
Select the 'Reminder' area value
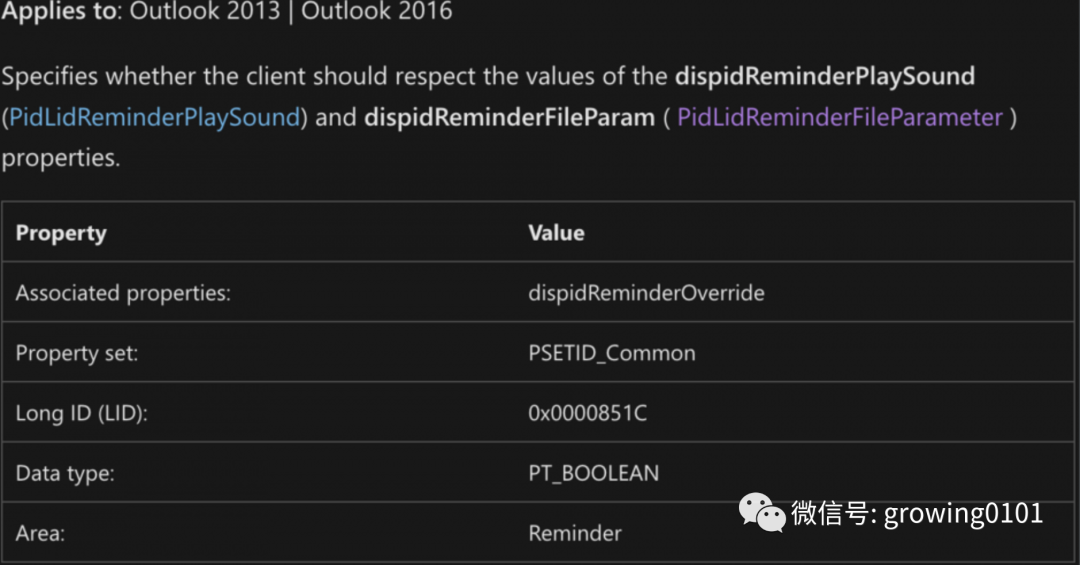pos(574,533)
